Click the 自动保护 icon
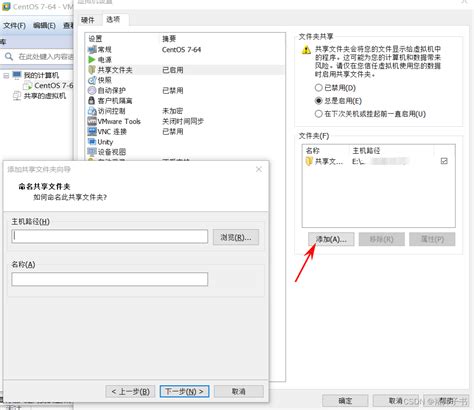 (92, 90)
